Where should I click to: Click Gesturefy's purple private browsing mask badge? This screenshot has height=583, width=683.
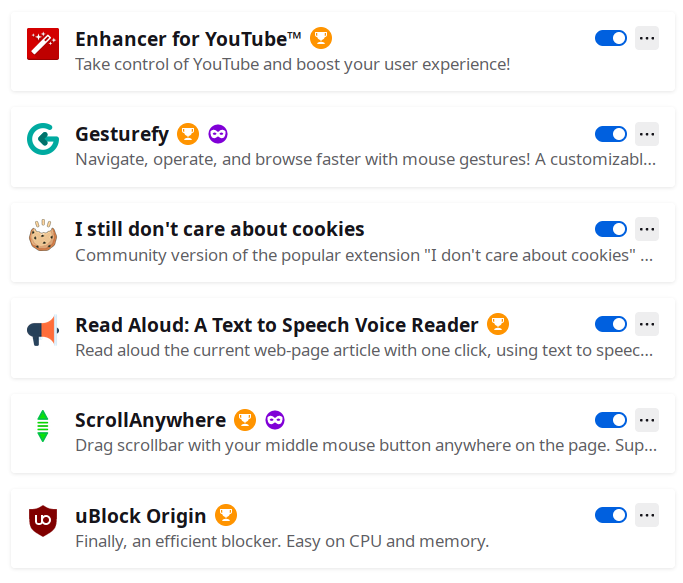tap(218, 134)
